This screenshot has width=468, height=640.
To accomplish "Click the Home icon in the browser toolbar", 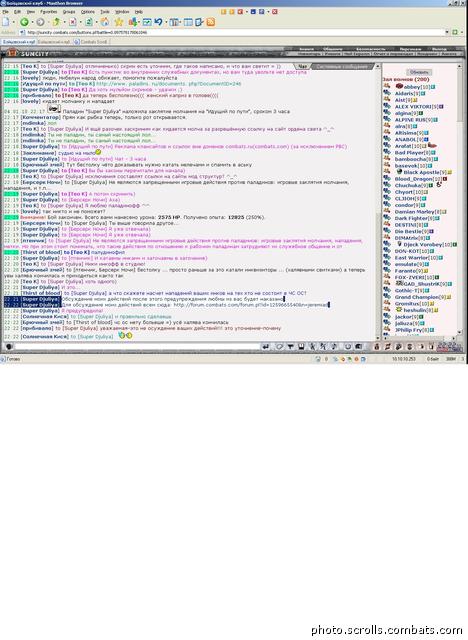I will [105, 22].
